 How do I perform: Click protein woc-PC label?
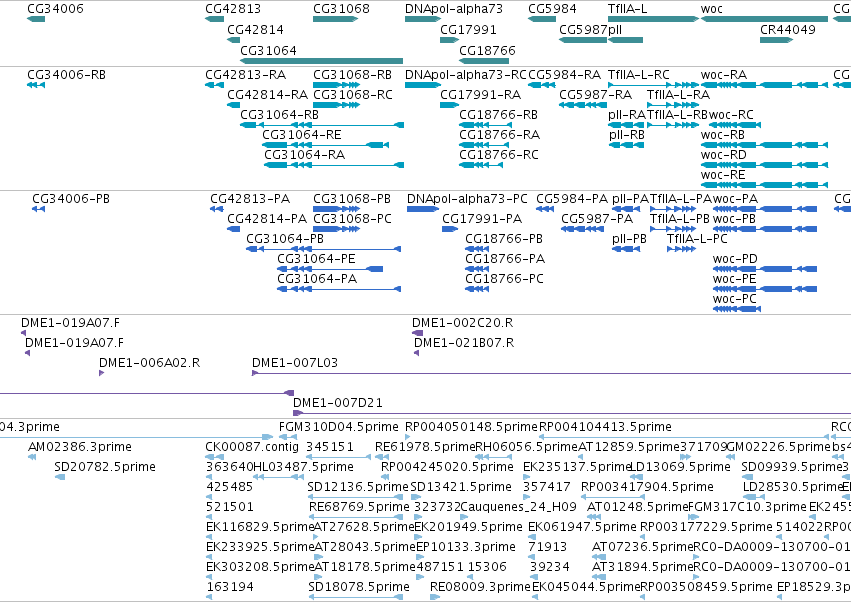coord(735,299)
